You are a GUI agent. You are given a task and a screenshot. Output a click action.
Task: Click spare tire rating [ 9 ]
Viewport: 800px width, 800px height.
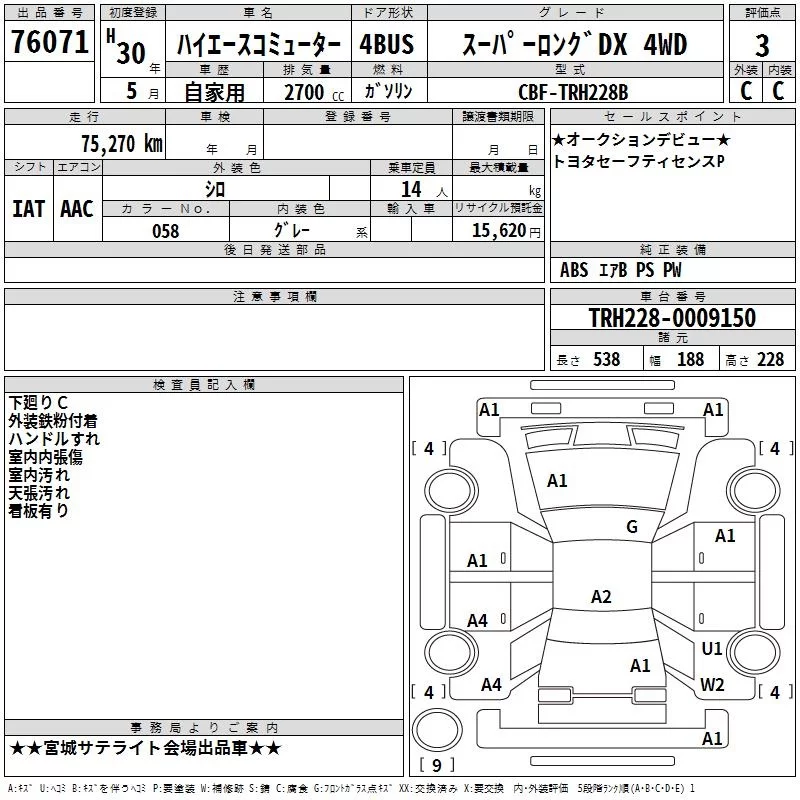[x=437, y=765]
